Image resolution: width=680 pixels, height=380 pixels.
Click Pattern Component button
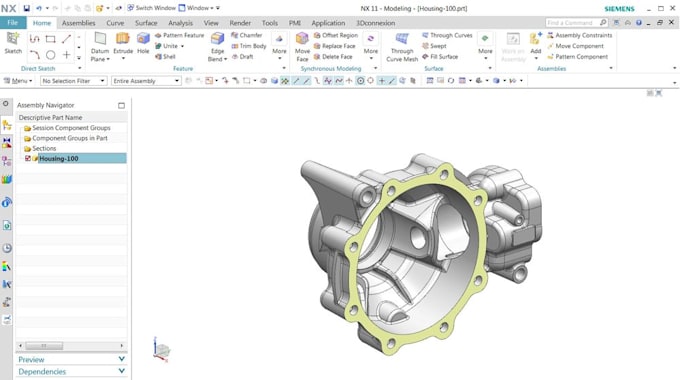click(x=578, y=56)
